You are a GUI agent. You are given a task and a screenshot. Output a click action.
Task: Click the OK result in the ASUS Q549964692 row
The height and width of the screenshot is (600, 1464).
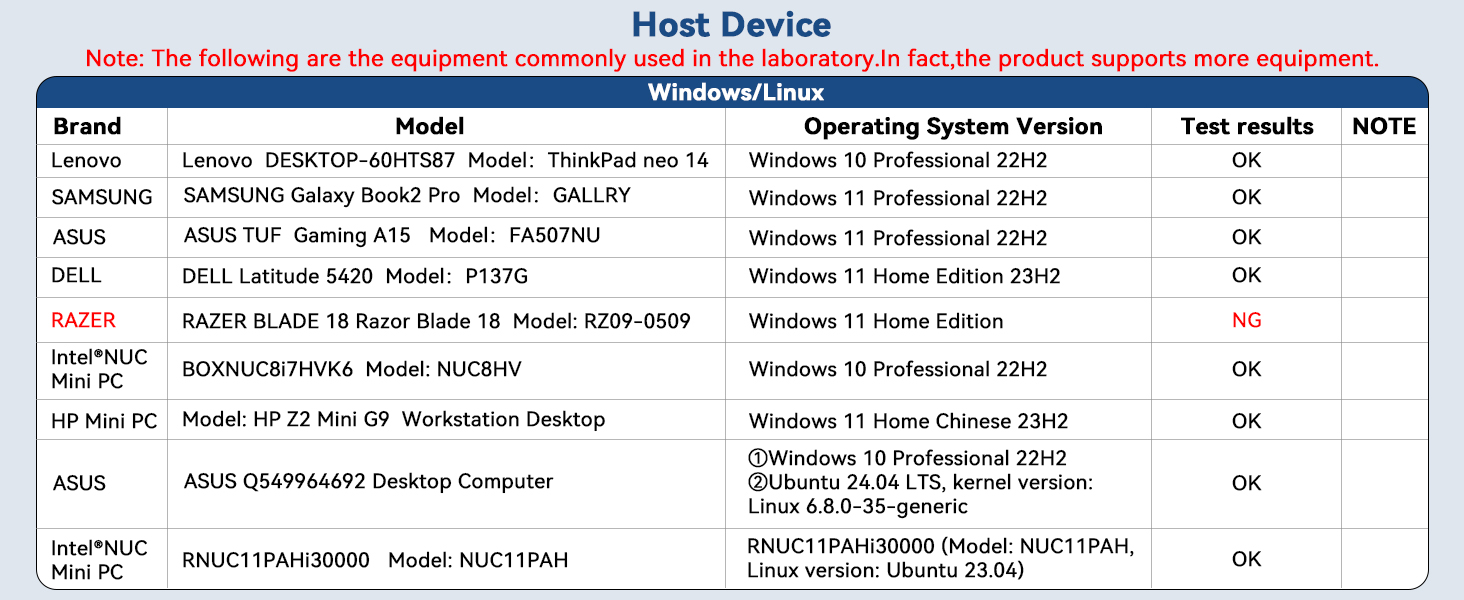pos(1247,483)
